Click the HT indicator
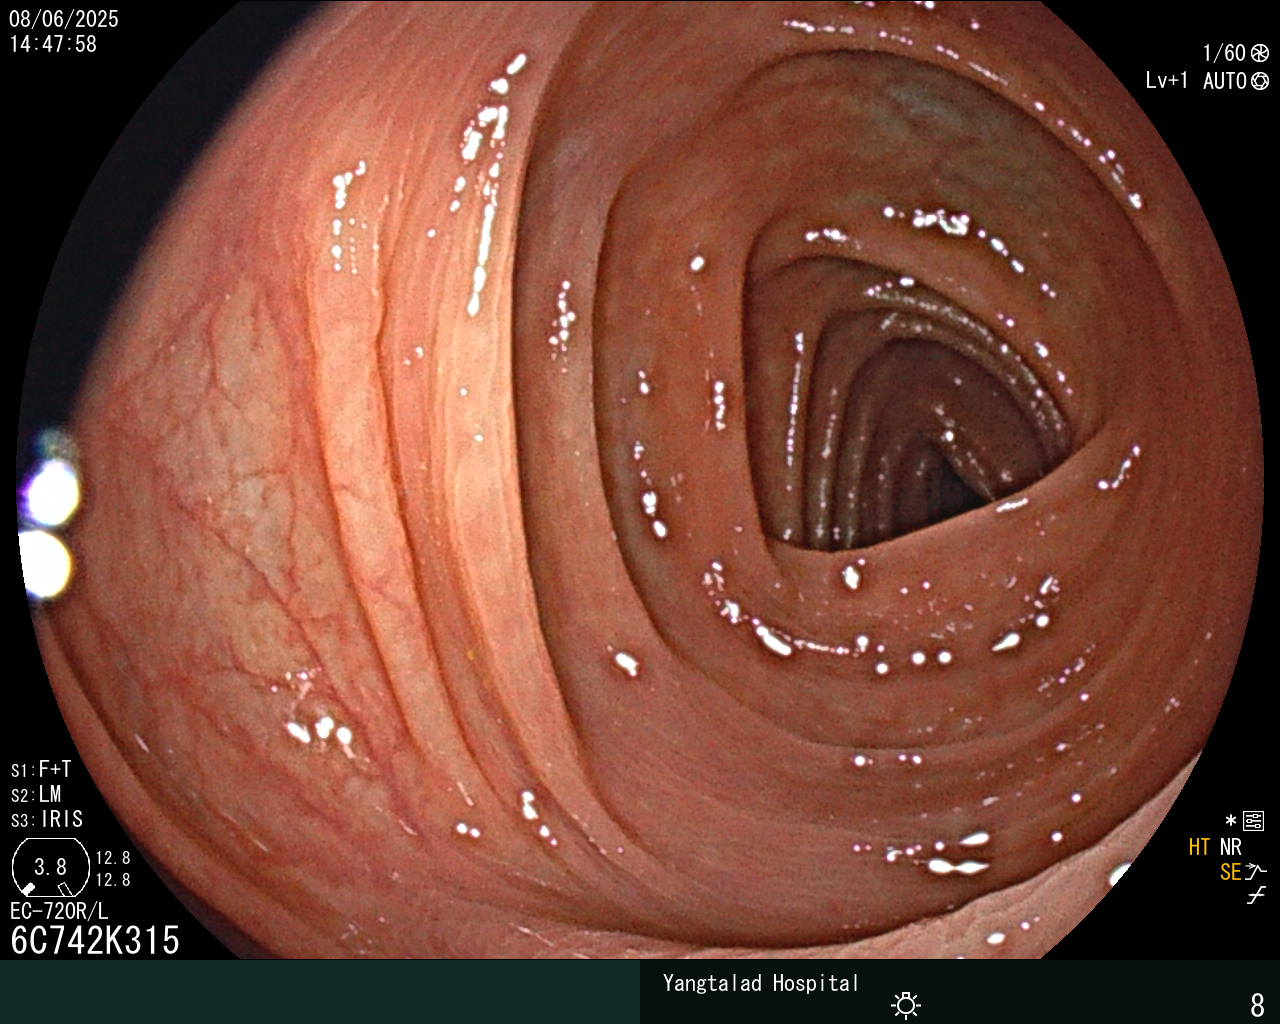The image size is (1280, 1024). click(1200, 848)
